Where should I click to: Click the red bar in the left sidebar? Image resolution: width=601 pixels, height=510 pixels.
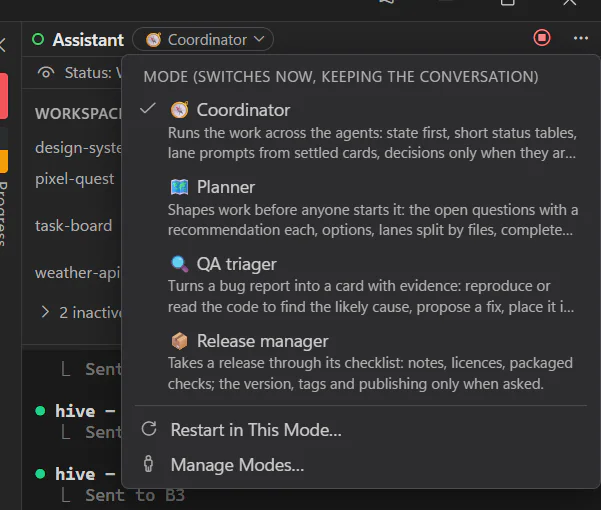coord(4,96)
